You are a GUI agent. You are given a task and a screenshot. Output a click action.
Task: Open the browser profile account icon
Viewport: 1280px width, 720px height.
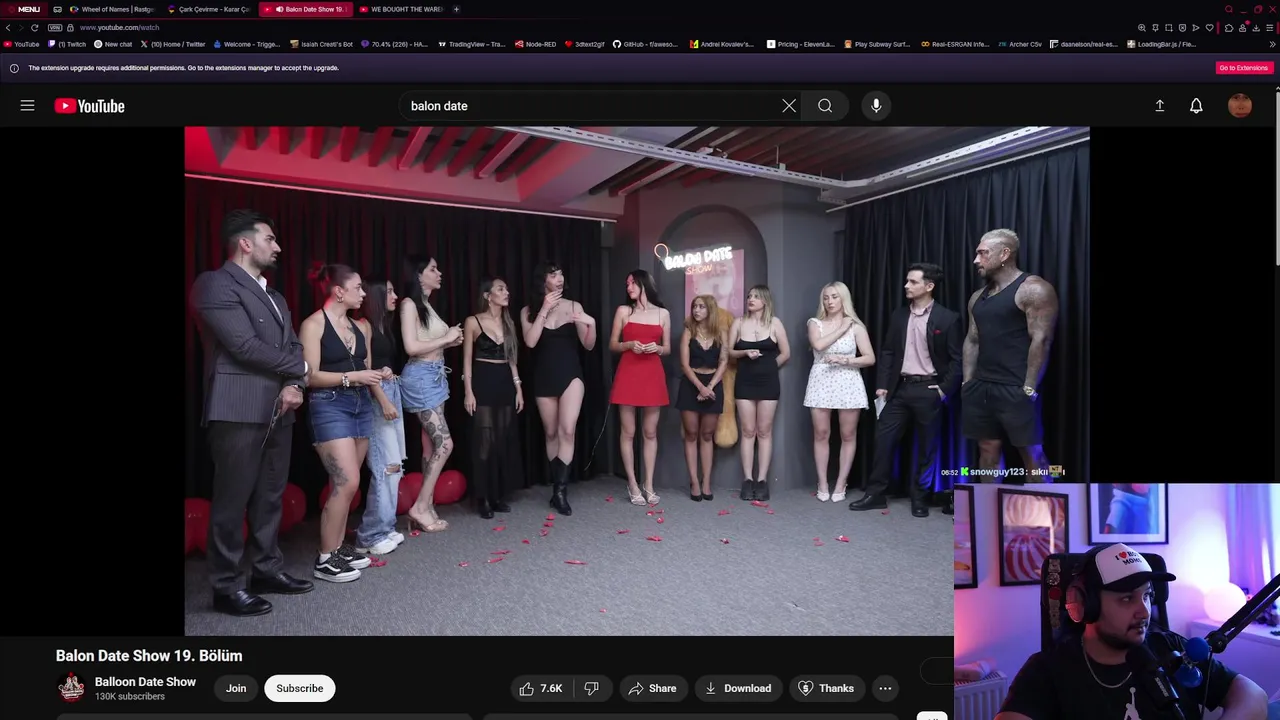(1242, 28)
